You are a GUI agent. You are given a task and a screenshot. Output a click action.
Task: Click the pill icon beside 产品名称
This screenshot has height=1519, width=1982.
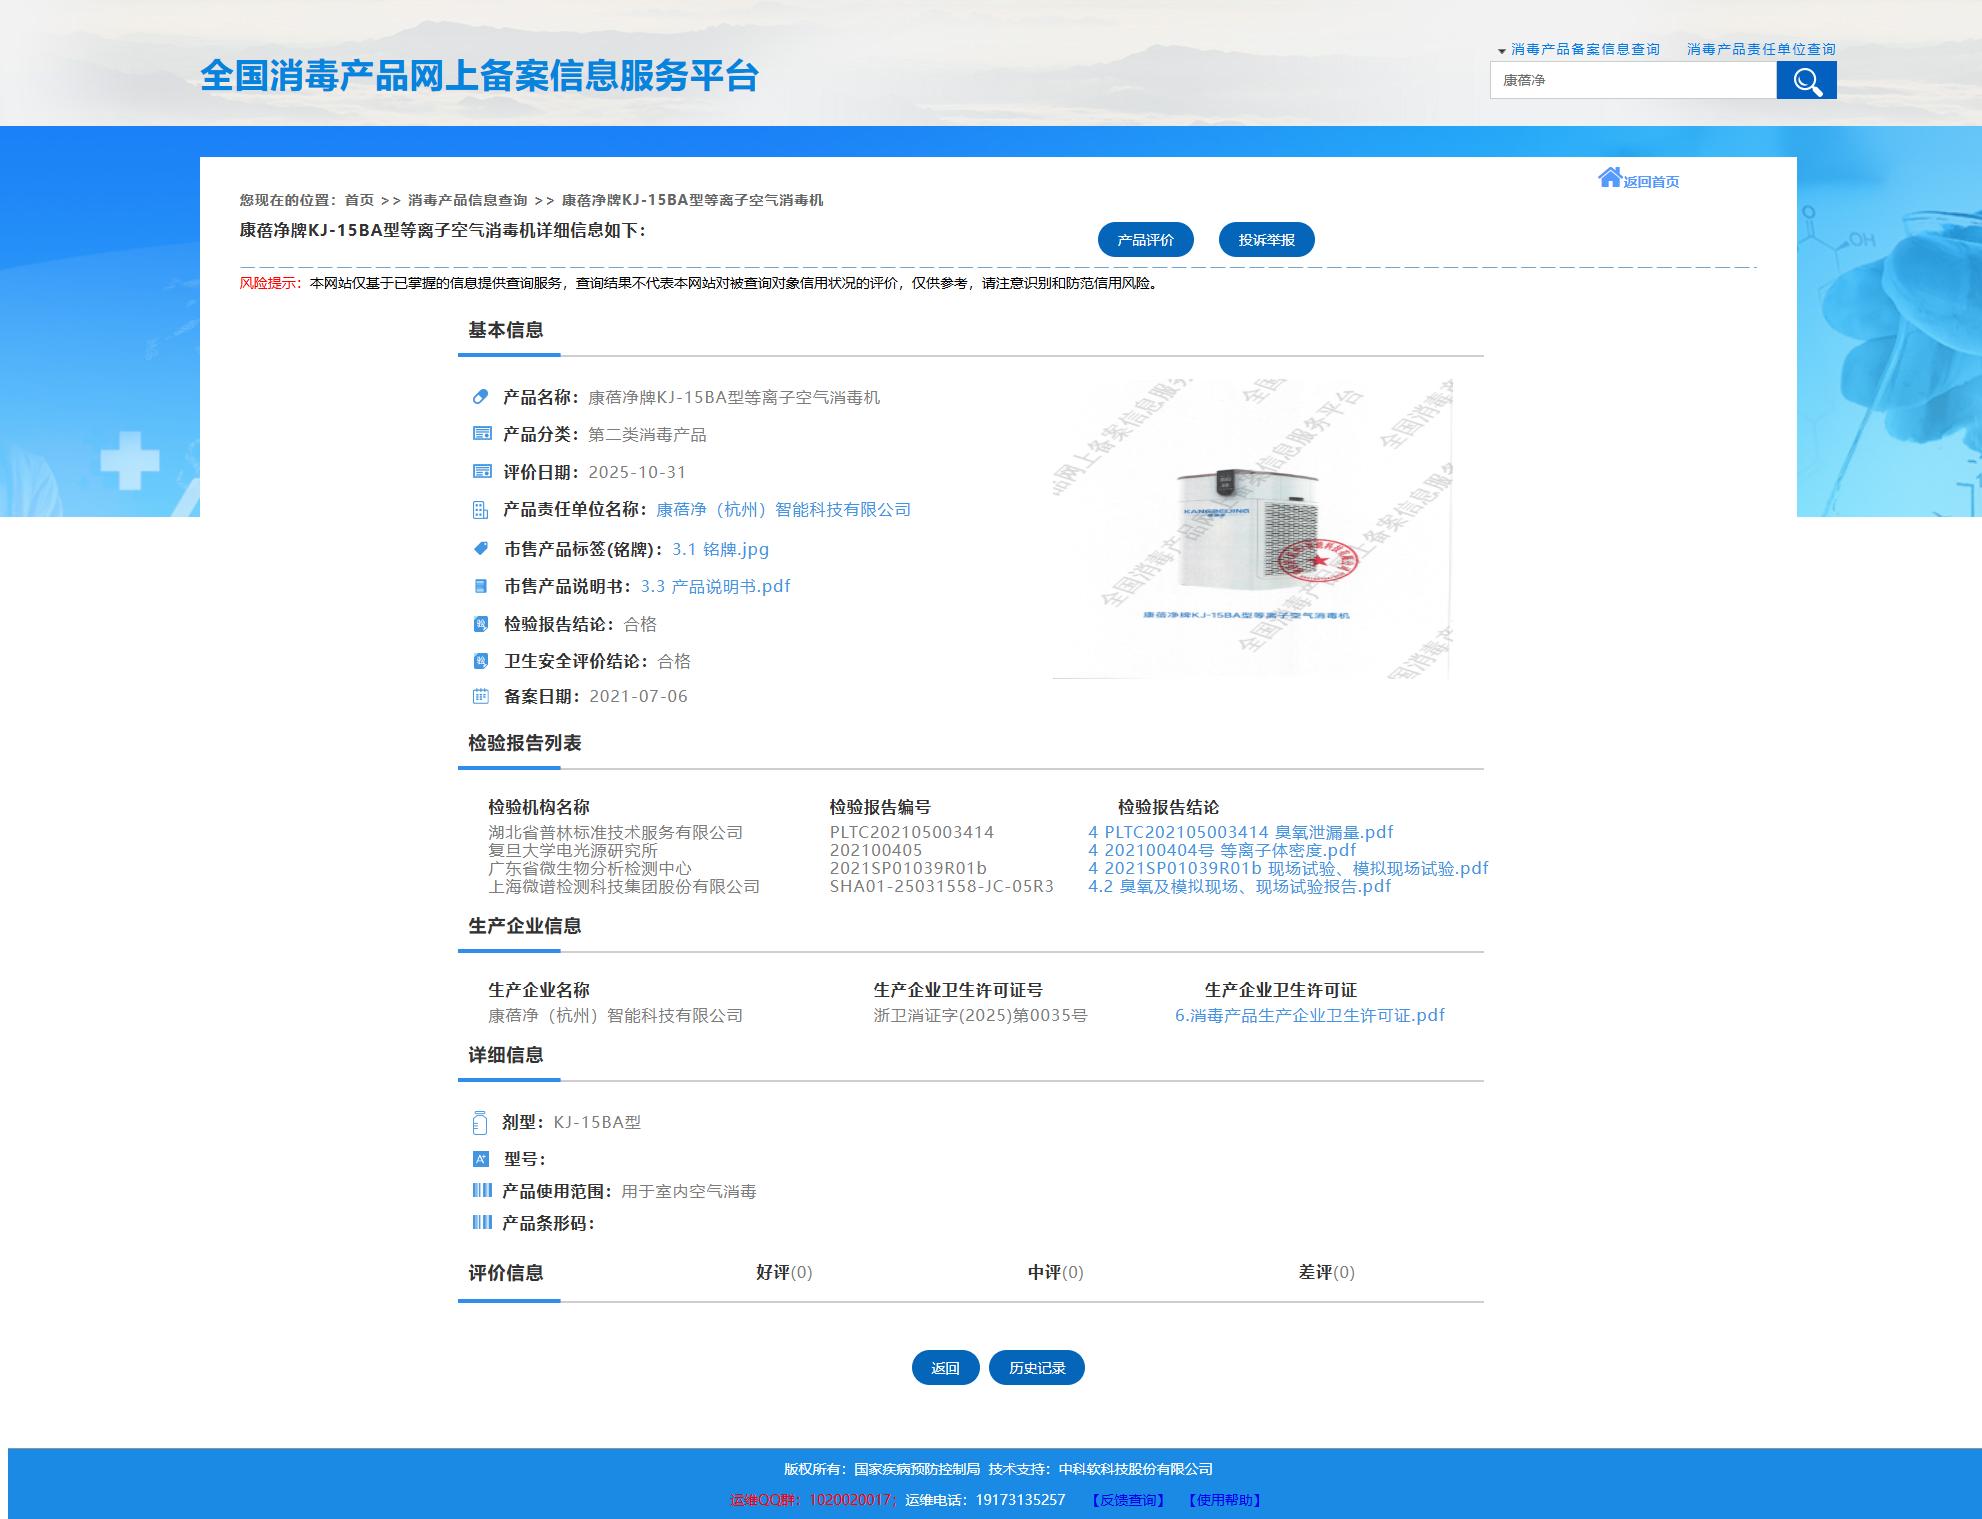coord(481,397)
